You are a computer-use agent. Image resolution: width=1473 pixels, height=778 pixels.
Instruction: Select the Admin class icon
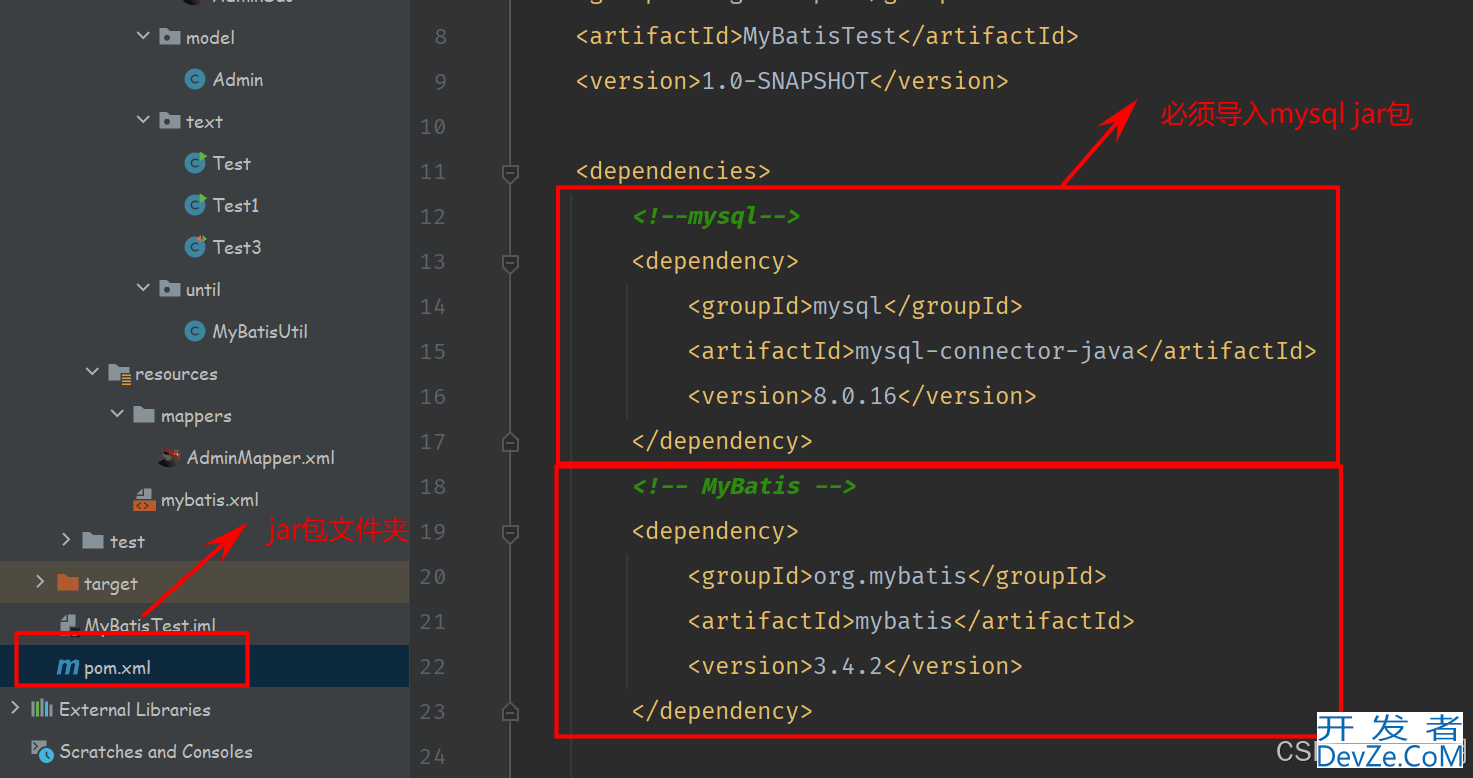196,79
